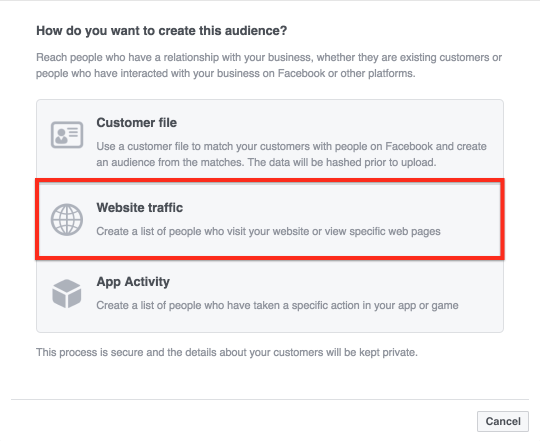Click the 'How do you want to create this audience?' title
540x441 pixels.
(x=162, y=31)
